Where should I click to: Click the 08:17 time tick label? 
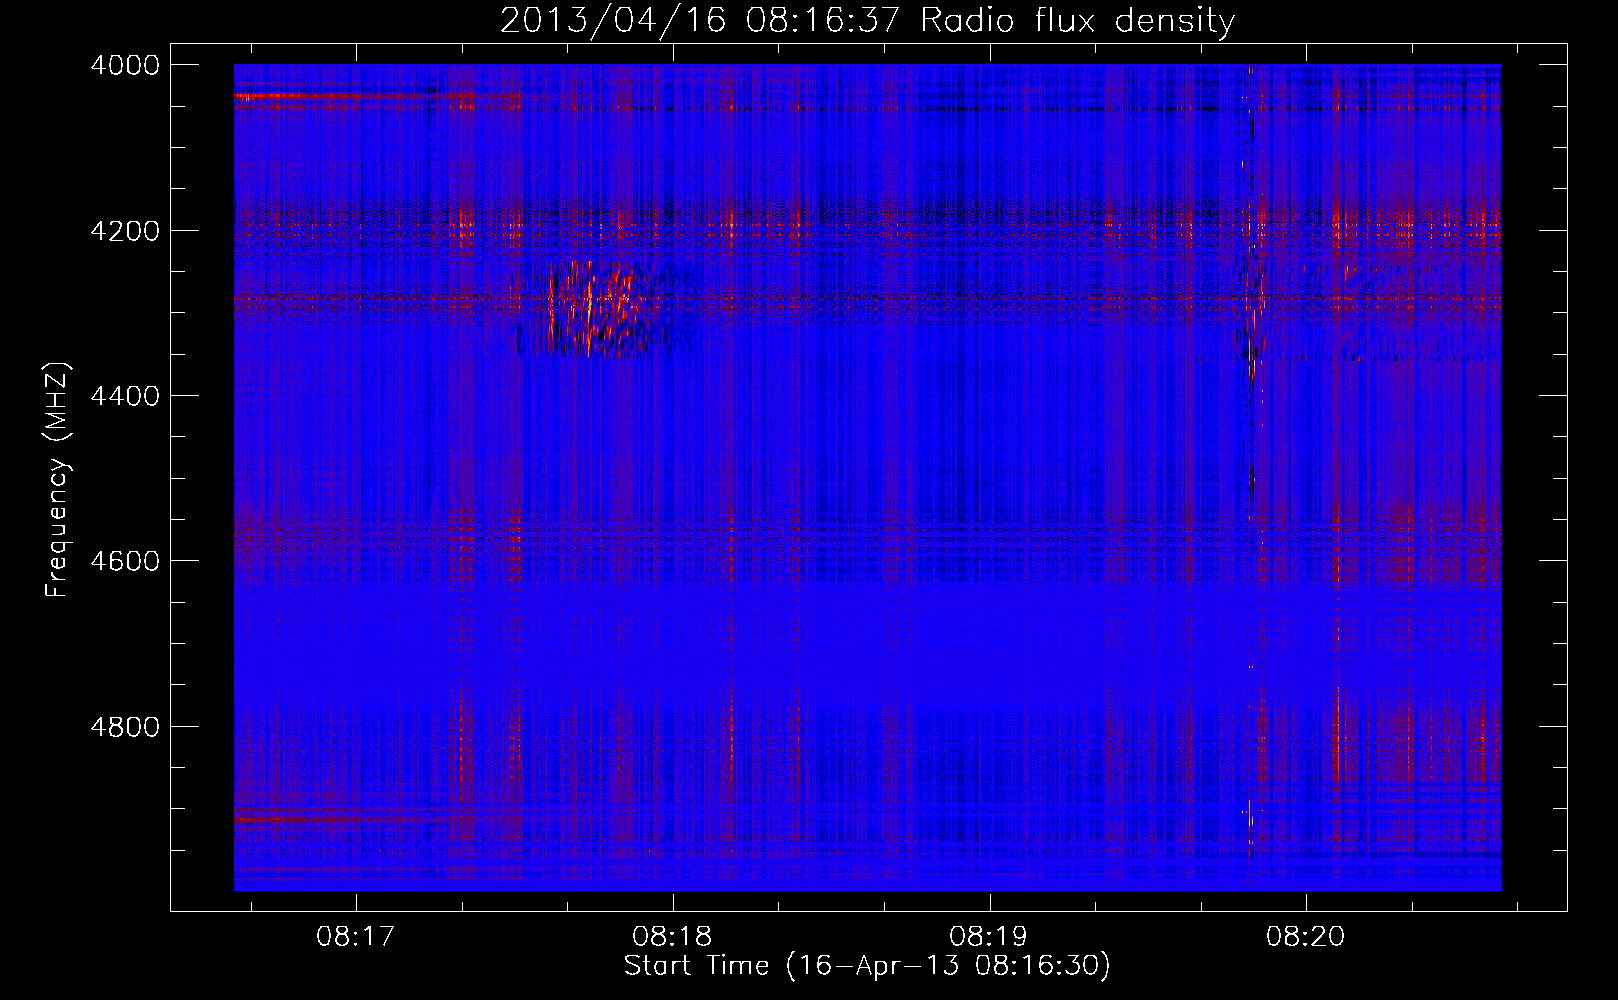356,937
